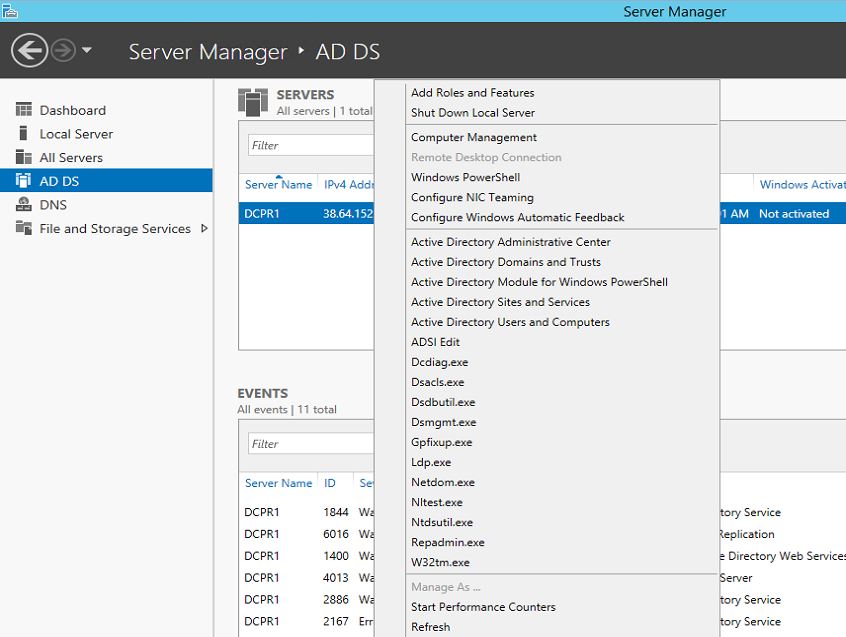846x637 pixels.
Task: Launch Windows PowerShell from context menu
Action: [464, 177]
